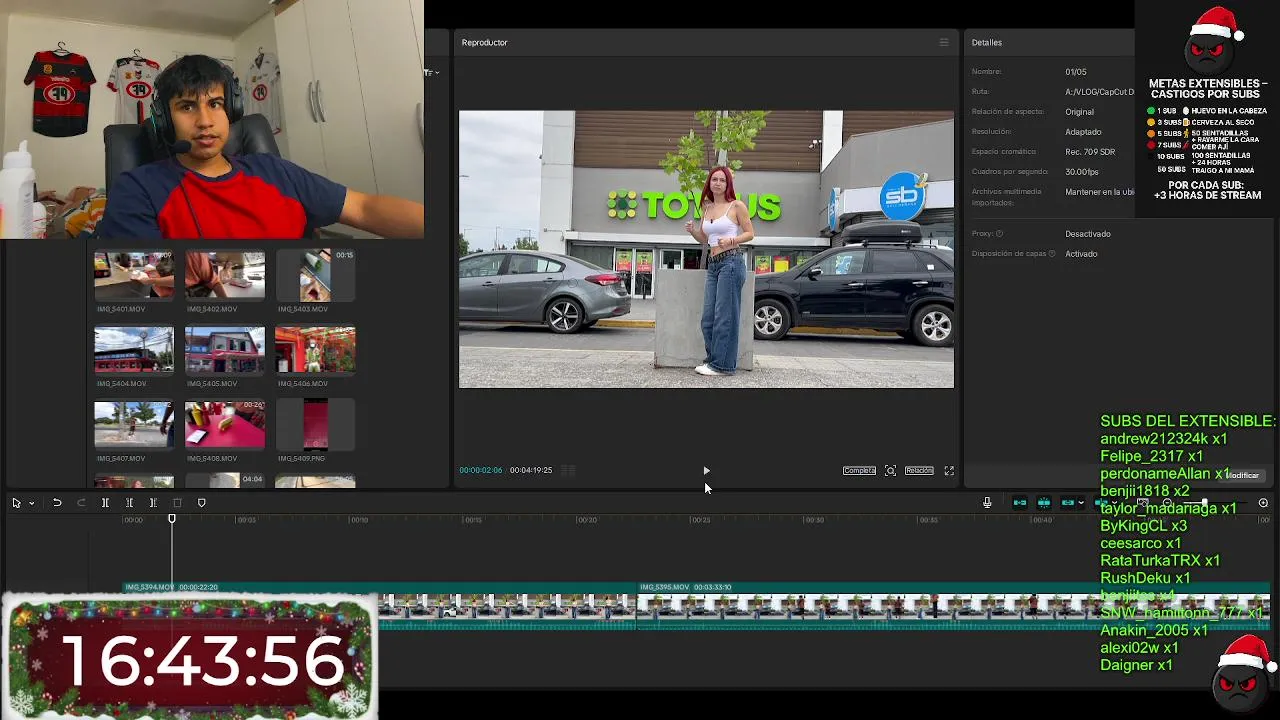Click the aspect ratio value Original
Viewport: 1280px width, 720px height.
coord(1080,112)
